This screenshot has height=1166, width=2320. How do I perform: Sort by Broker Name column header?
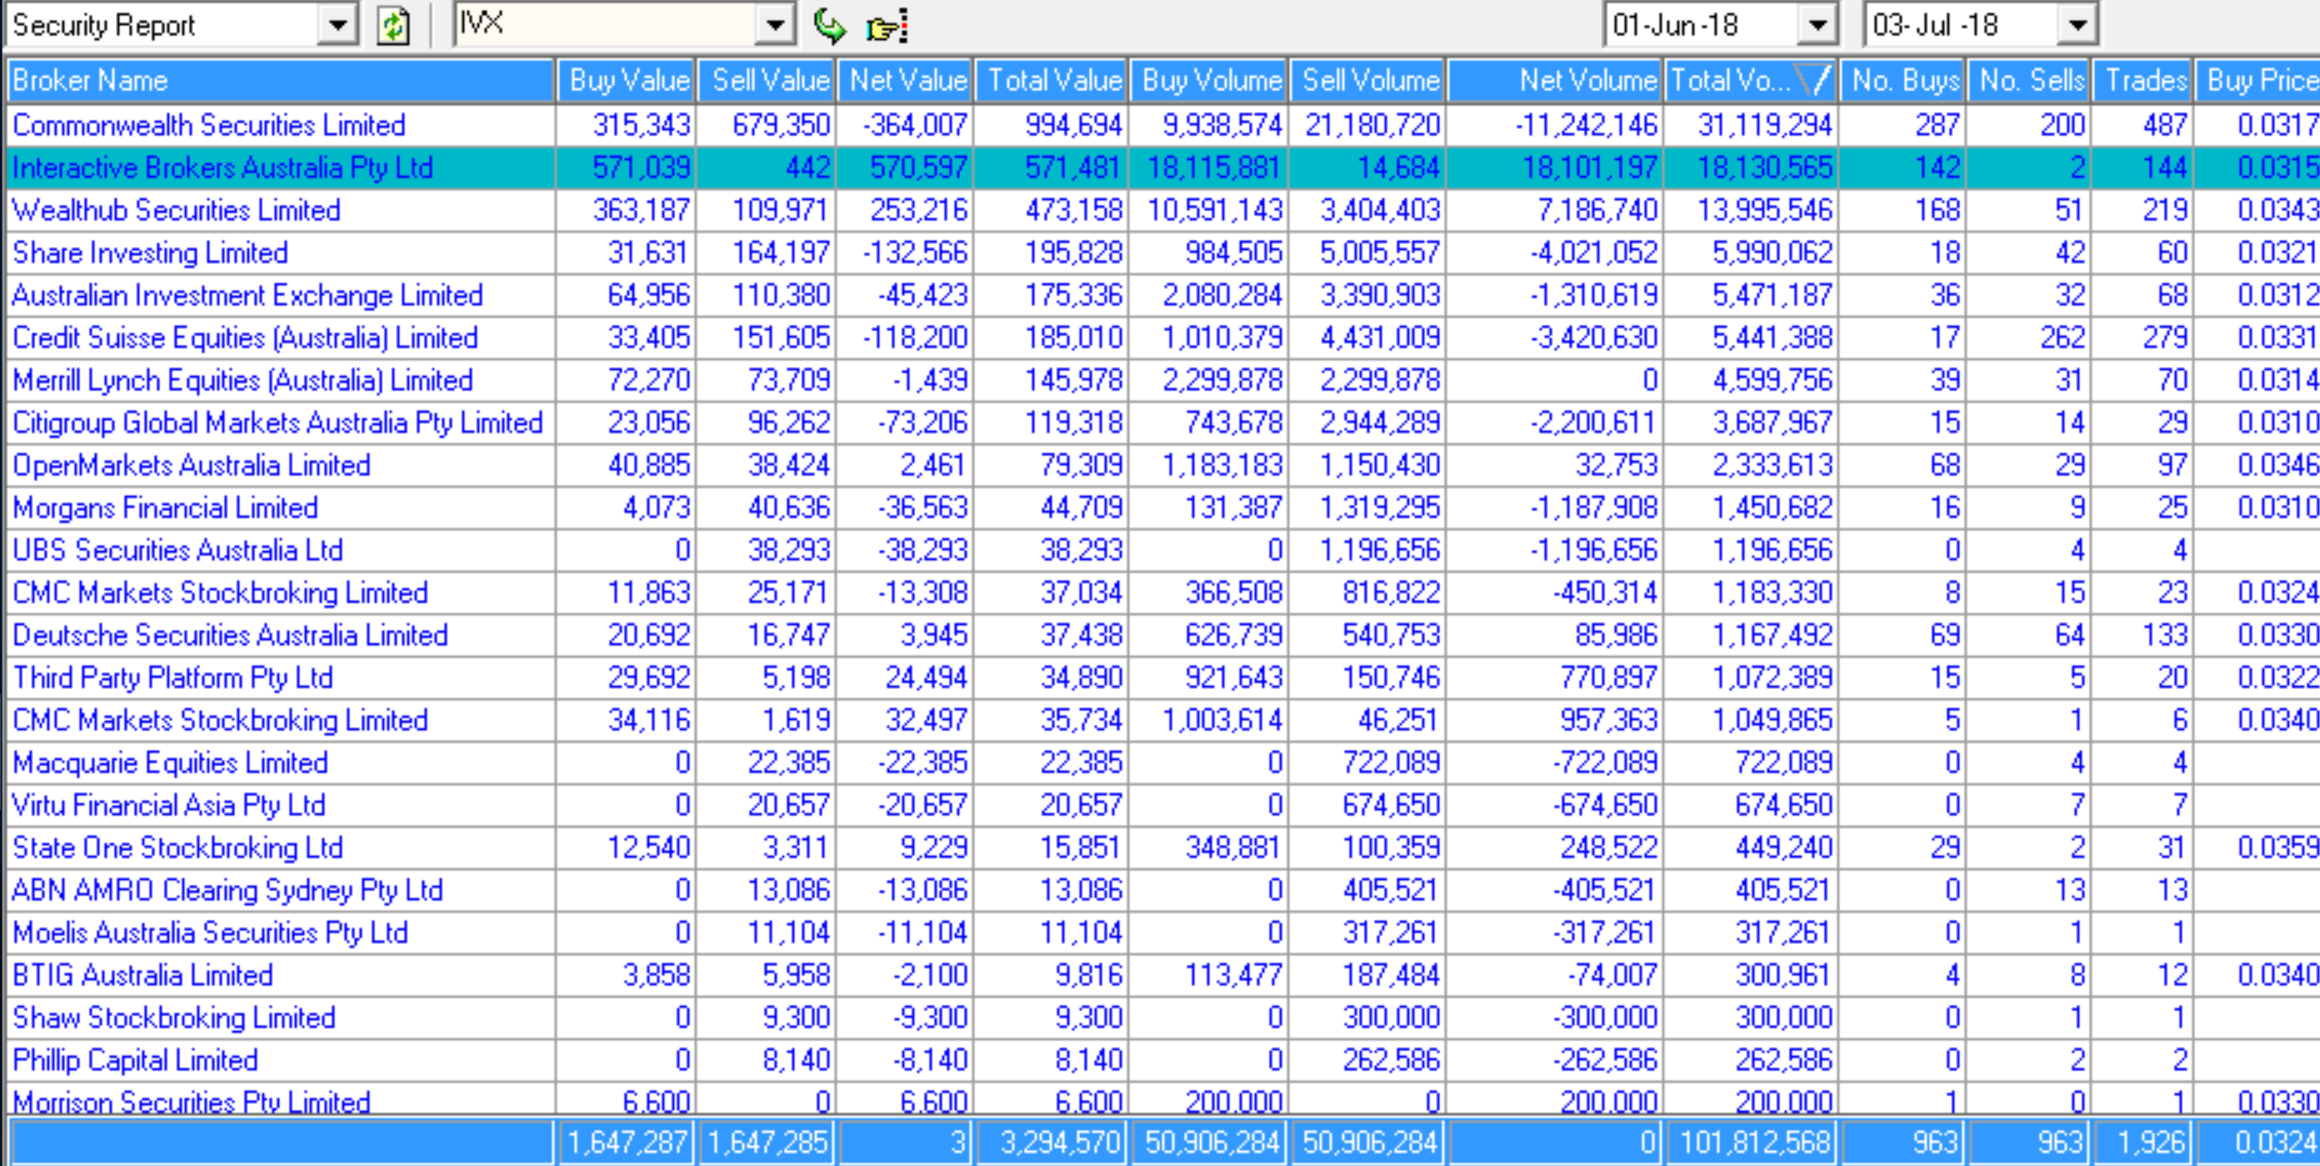[280, 81]
